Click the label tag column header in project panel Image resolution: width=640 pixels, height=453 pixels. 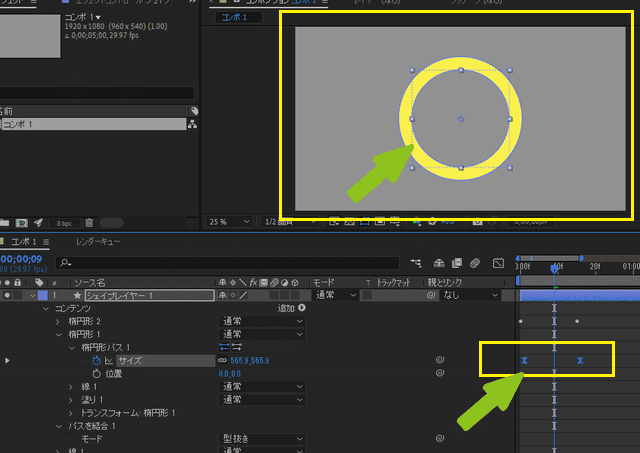[194, 111]
